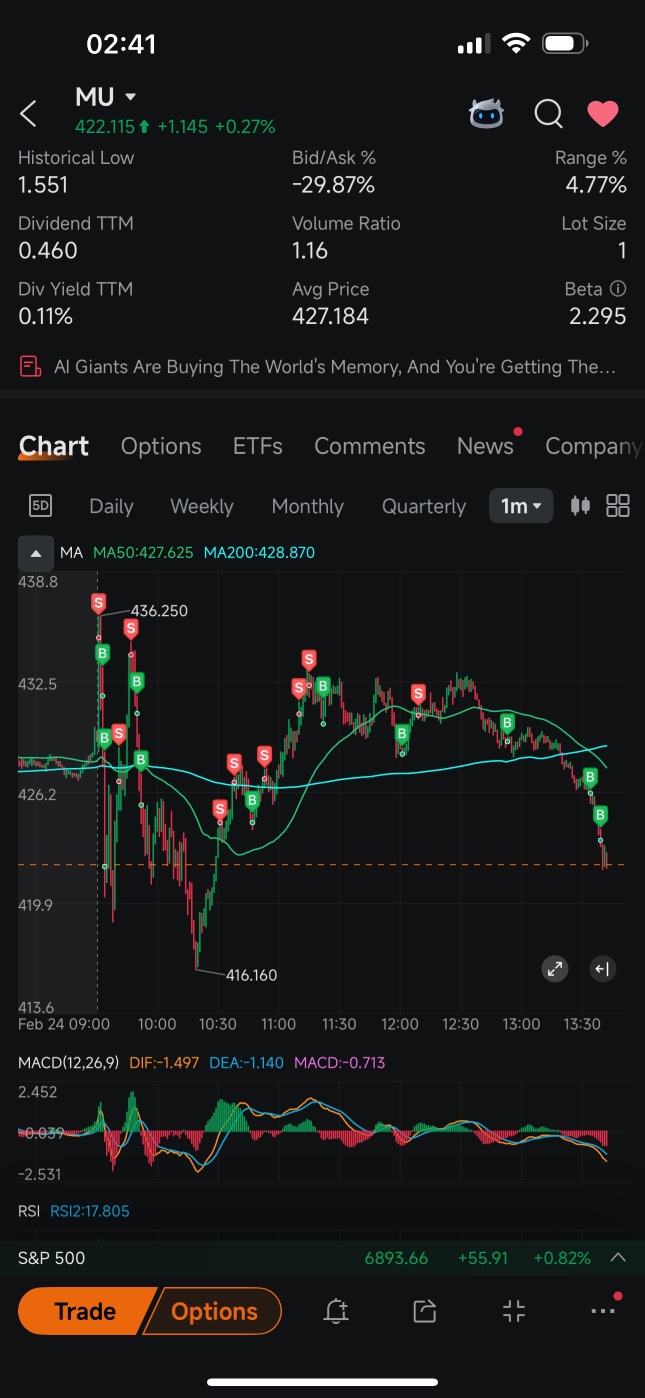Open the AI Giants news headline
Viewport: 645px width, 1398px height.
click(x=334, y=367)
